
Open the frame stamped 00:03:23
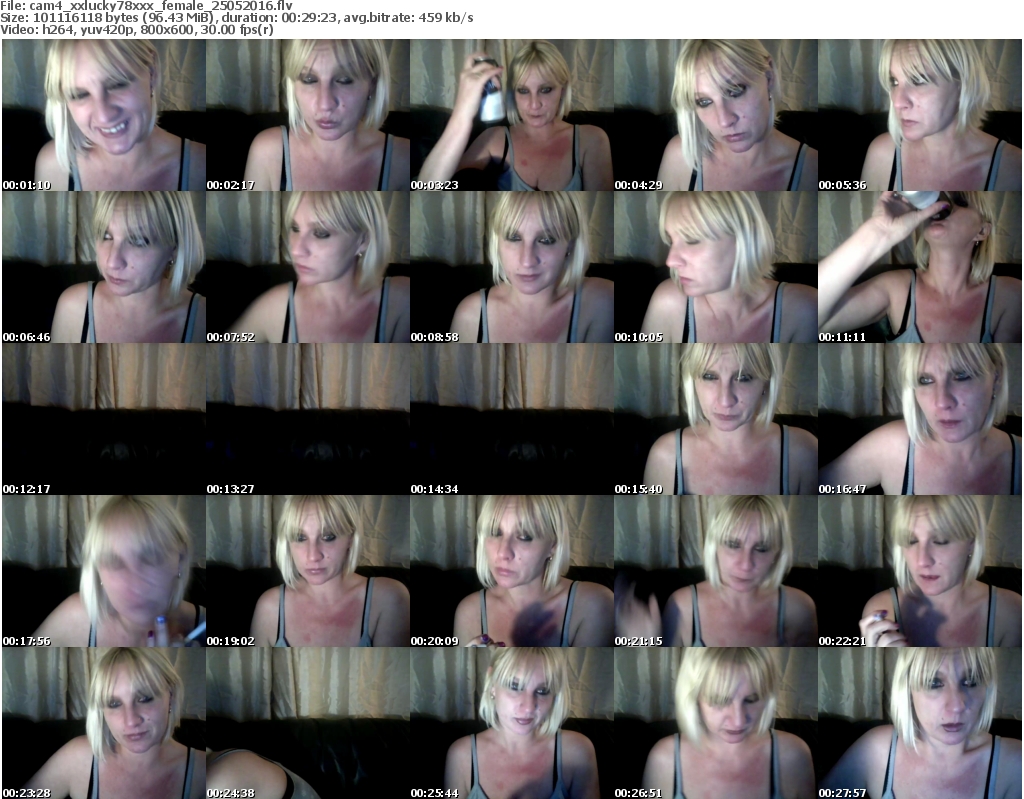pyautogui.click(x=511, y=115)
